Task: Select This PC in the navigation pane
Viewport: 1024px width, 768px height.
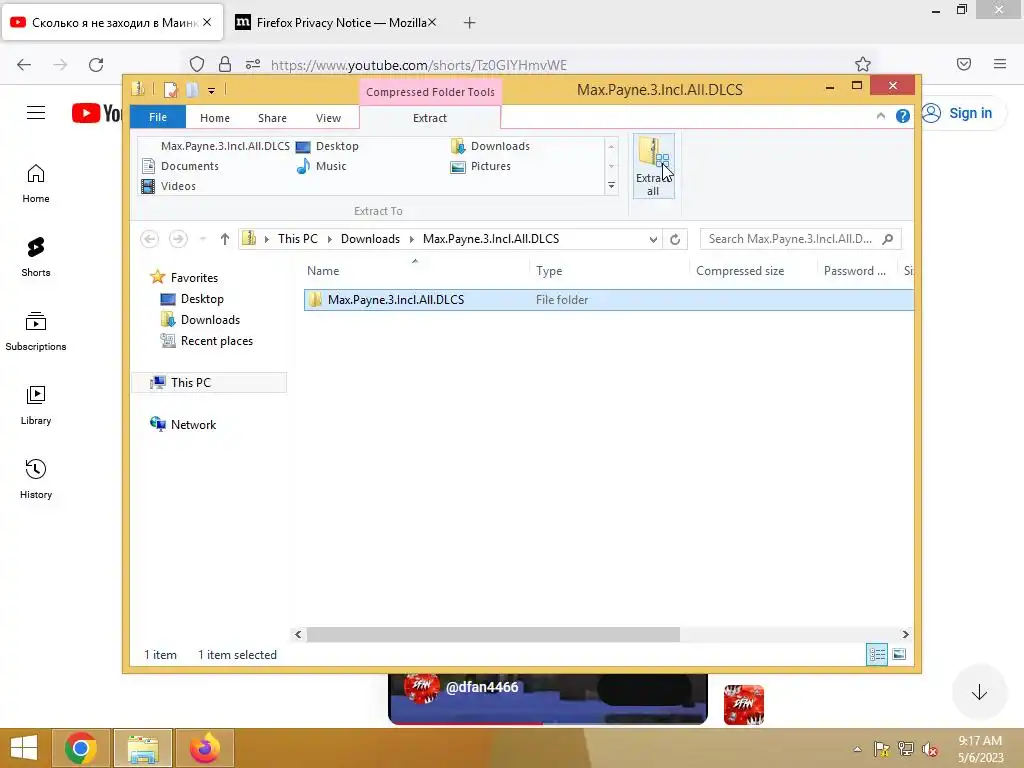Action: point(209,383)
